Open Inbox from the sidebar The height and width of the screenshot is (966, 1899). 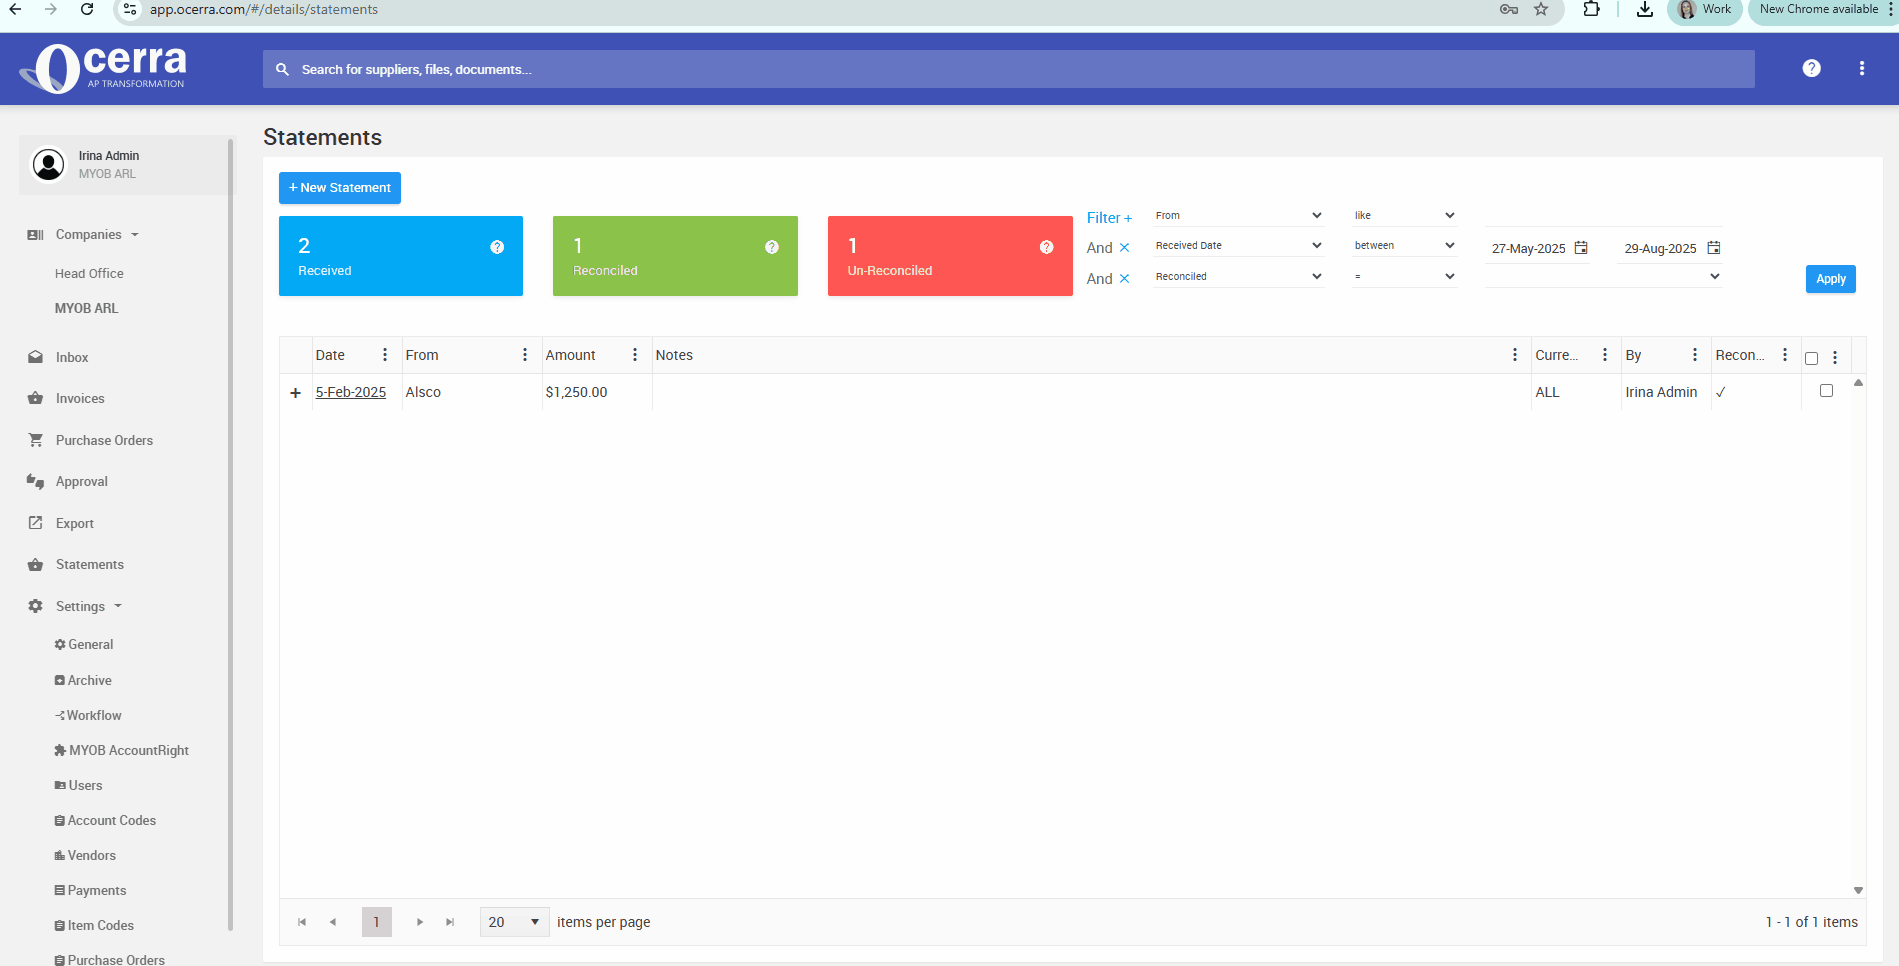point(72,357)
